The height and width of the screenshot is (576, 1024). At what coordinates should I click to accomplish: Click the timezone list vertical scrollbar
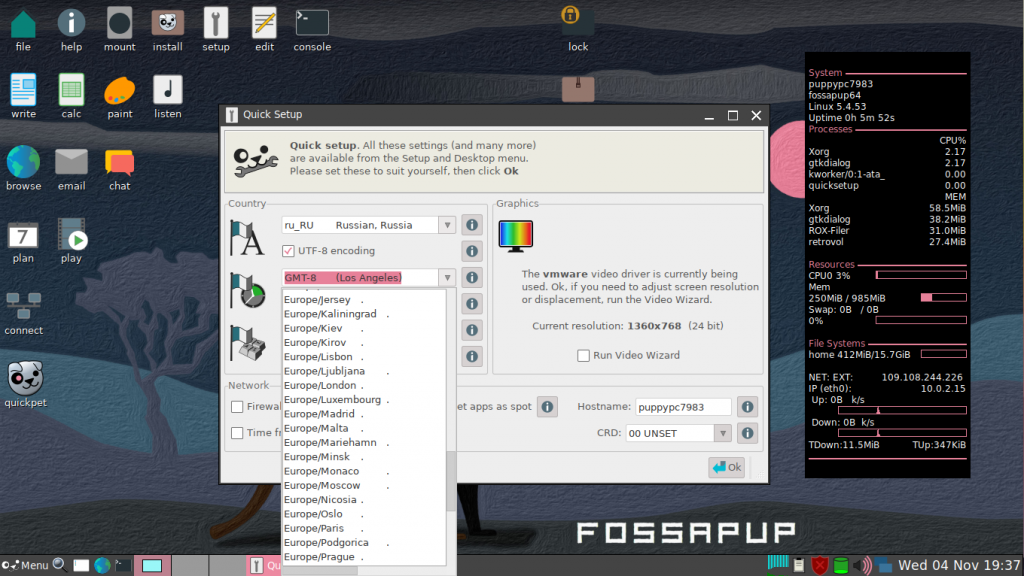coord(451,481)
